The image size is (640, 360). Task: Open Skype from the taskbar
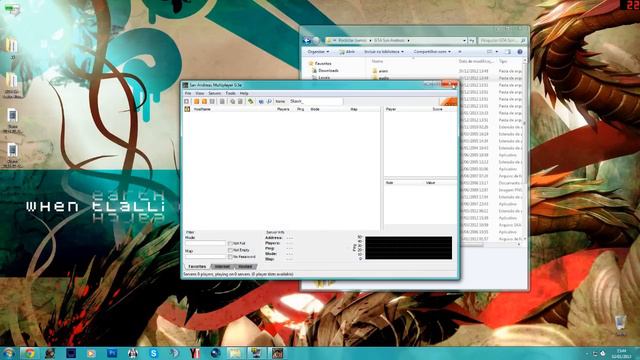pyautogui.click(x=153, y=353)
